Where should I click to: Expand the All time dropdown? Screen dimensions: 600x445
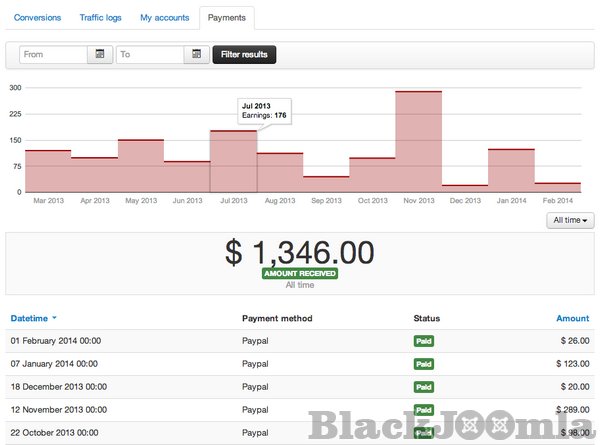pos(570,220)
